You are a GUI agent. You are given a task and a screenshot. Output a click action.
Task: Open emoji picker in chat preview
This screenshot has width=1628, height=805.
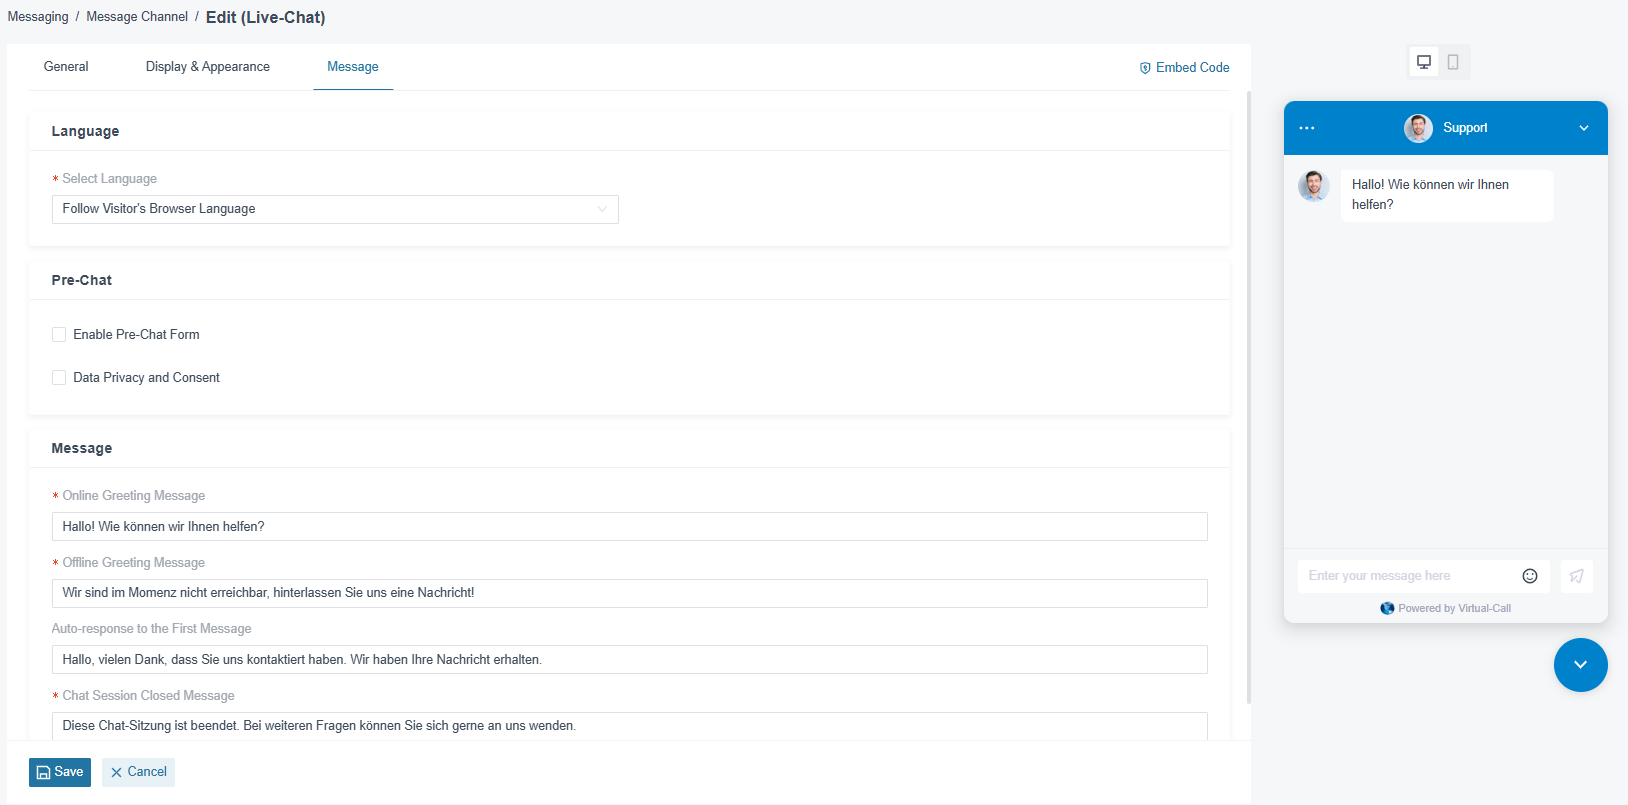tap(1530, 576)
